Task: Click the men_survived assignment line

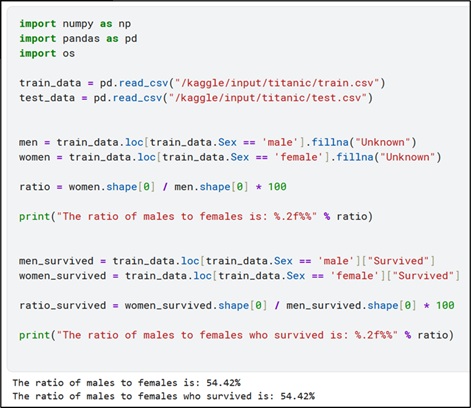Action: [x=227, y=261]
